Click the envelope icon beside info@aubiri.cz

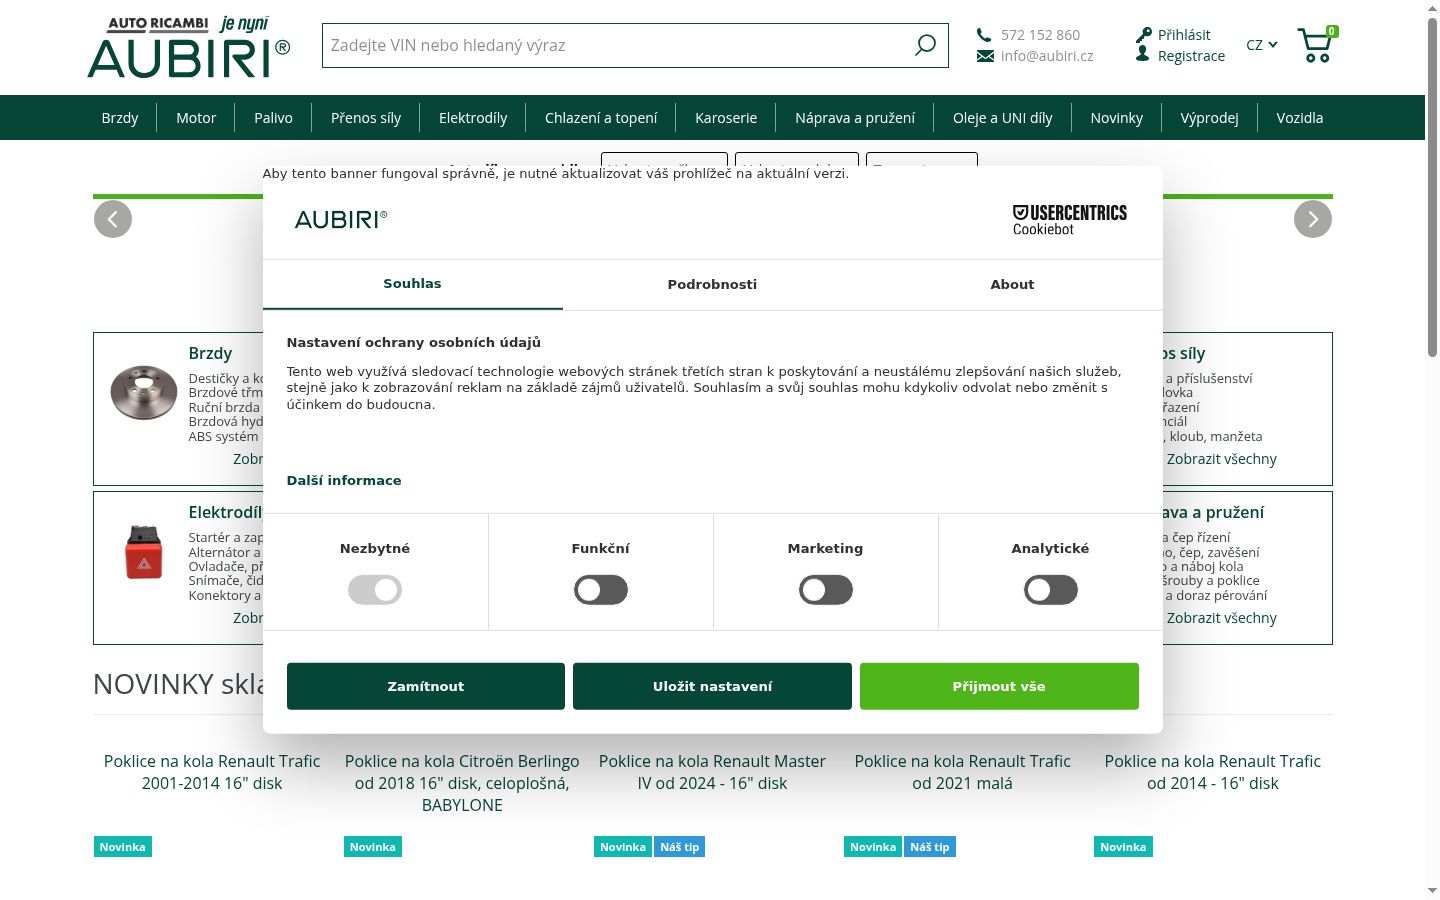point(985,56)
